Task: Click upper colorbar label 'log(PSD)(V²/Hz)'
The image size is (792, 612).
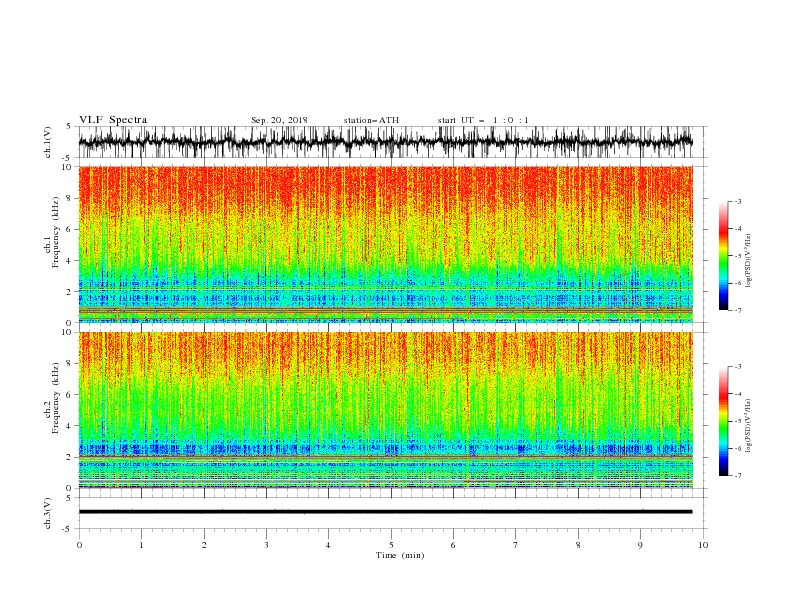Action: point(749,261)
